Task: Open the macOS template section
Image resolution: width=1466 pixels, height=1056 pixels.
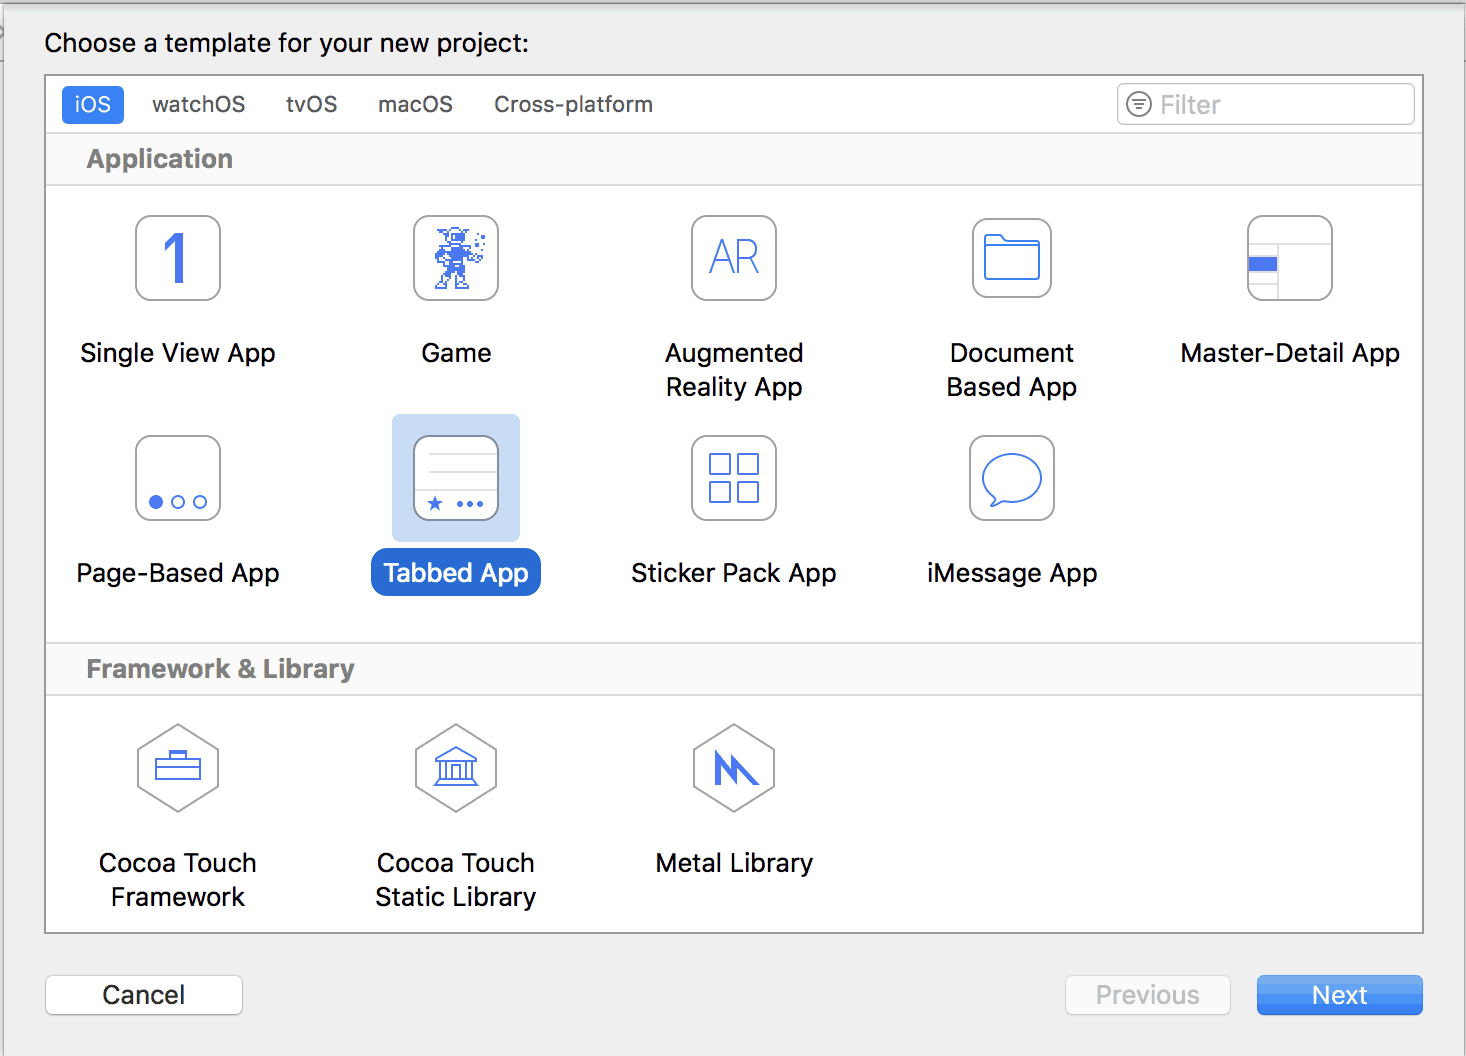Action: coord(415,104)
